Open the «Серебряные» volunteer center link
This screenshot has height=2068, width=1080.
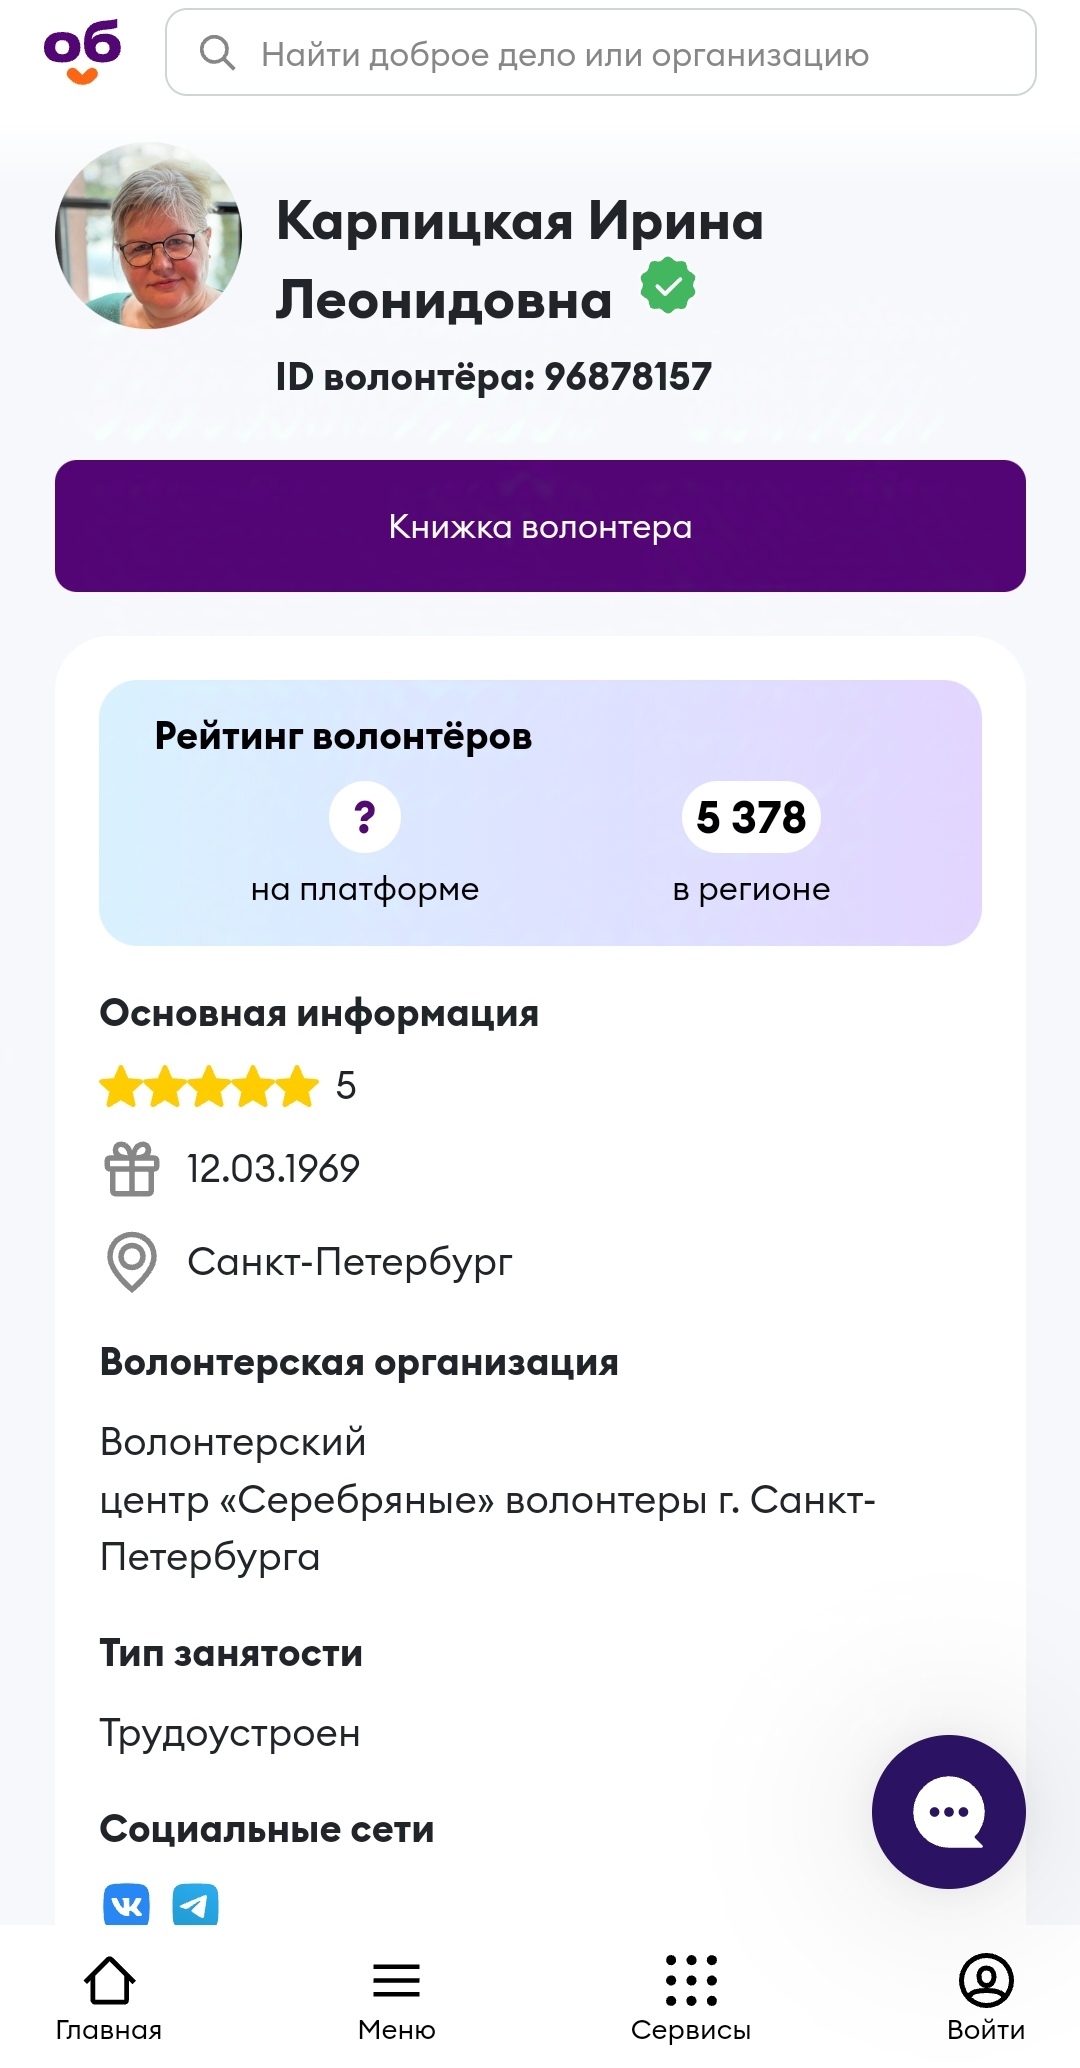487,1500
